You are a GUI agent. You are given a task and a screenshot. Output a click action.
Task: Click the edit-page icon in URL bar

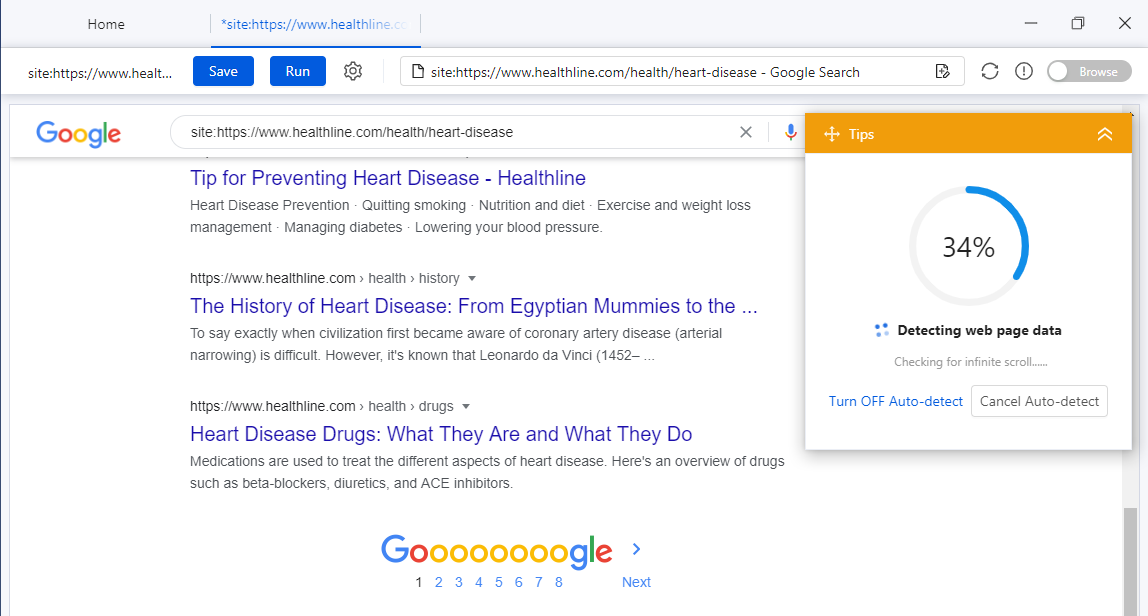point(943,71)
